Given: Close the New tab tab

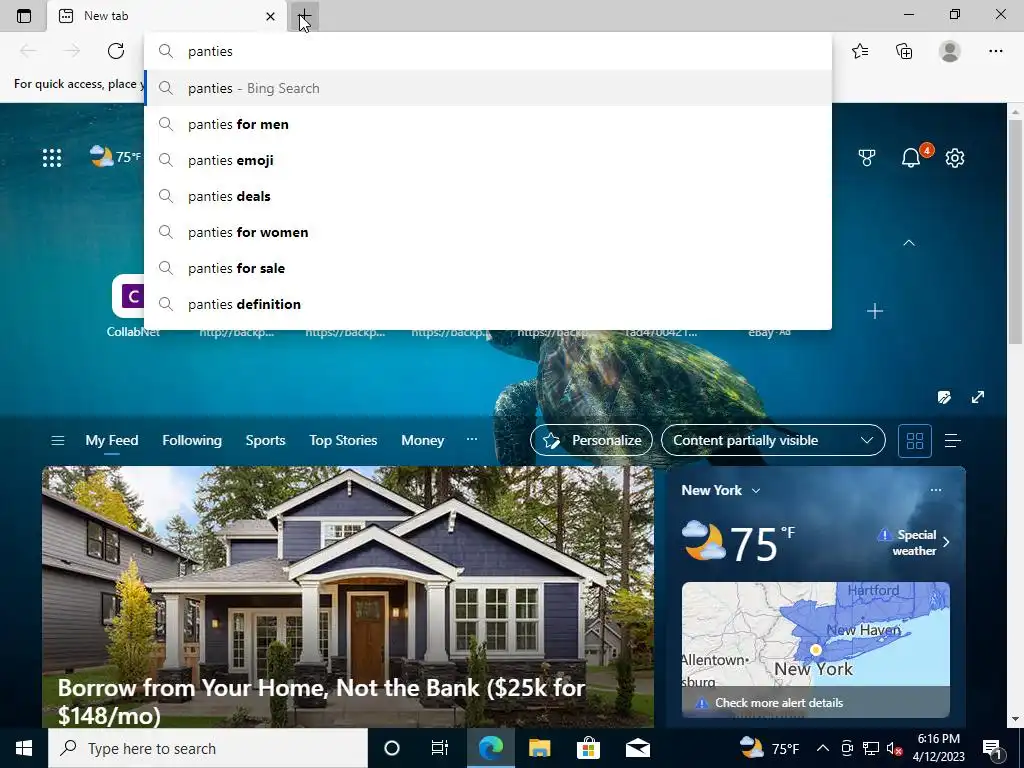Looking at the screenshot, I should pyautogui.click(x=270, y=16).
